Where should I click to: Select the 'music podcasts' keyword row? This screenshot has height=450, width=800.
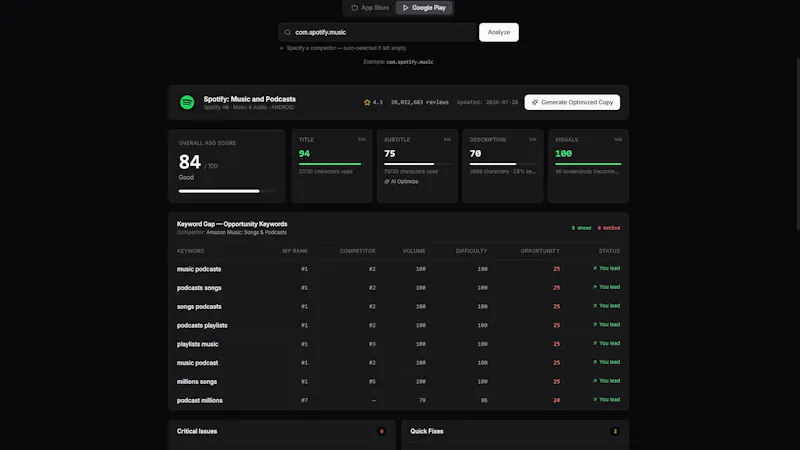pyautogui.click(x=398, y=269)
